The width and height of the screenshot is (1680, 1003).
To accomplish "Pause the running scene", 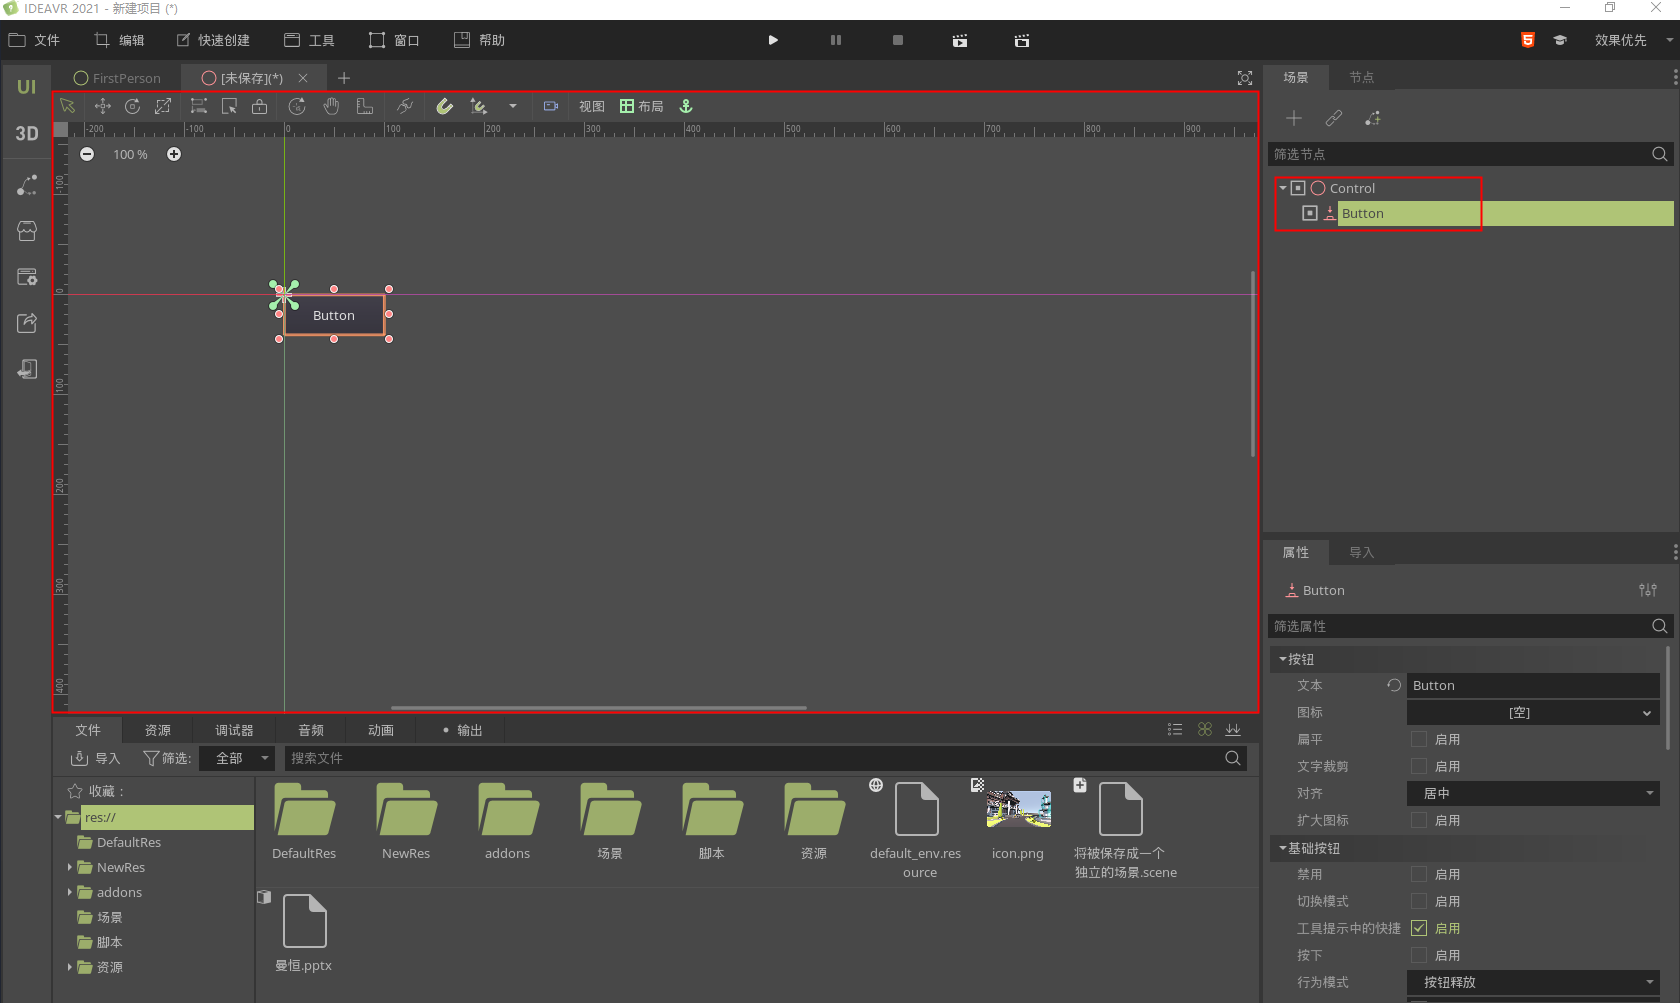I will pos(836,40).
